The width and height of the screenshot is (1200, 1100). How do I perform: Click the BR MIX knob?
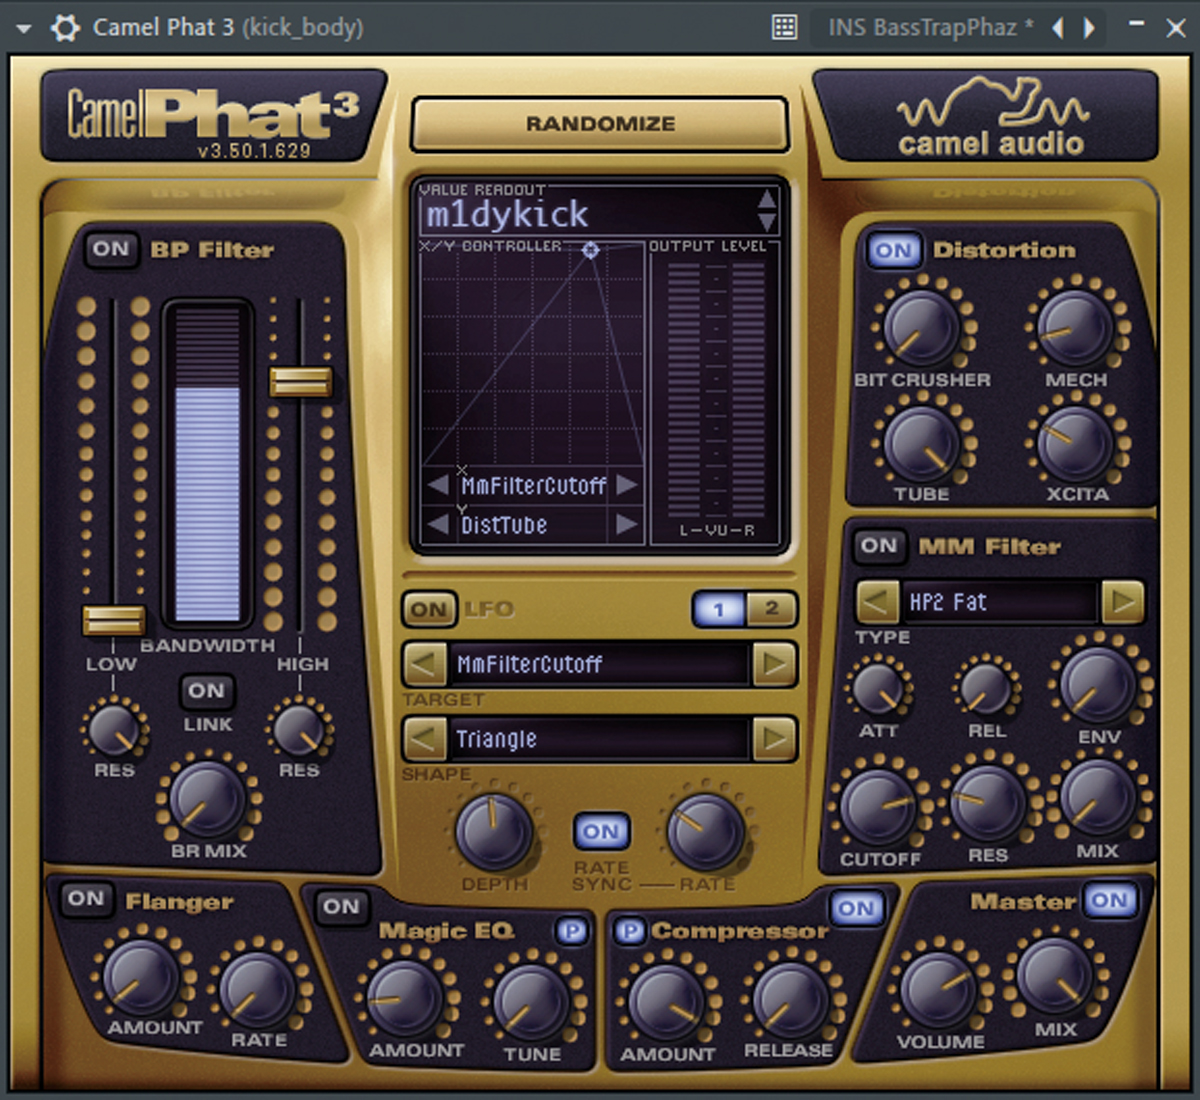[207, 798]
